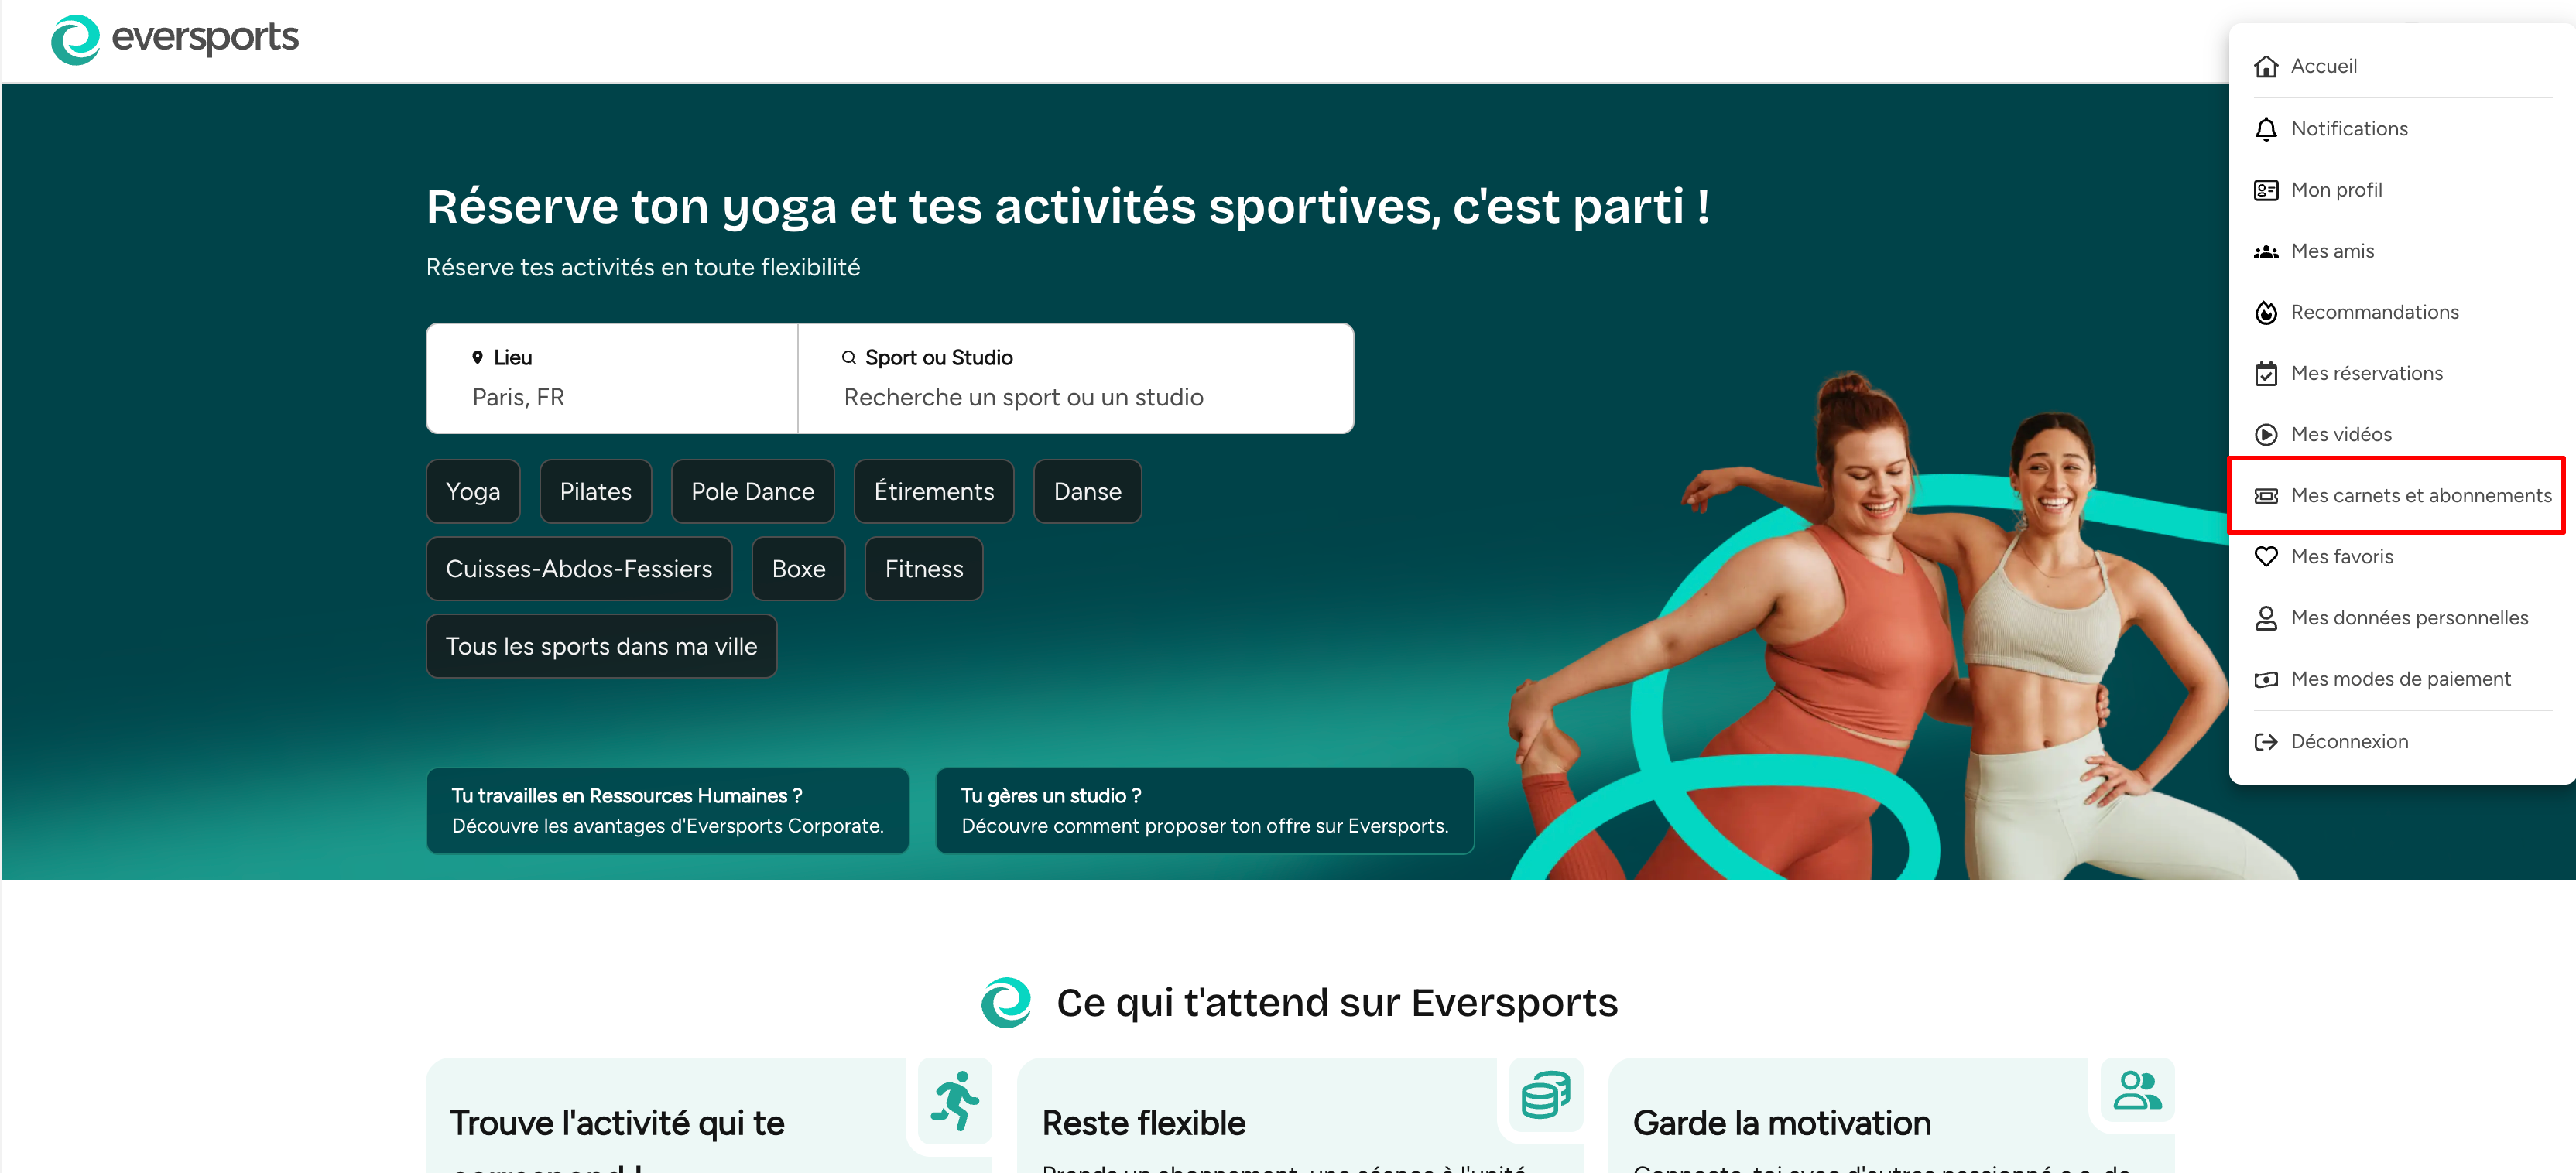2576x1173 pixels.
Task: Click the Mes réservations calendar icon
Action: point(2265,373)
